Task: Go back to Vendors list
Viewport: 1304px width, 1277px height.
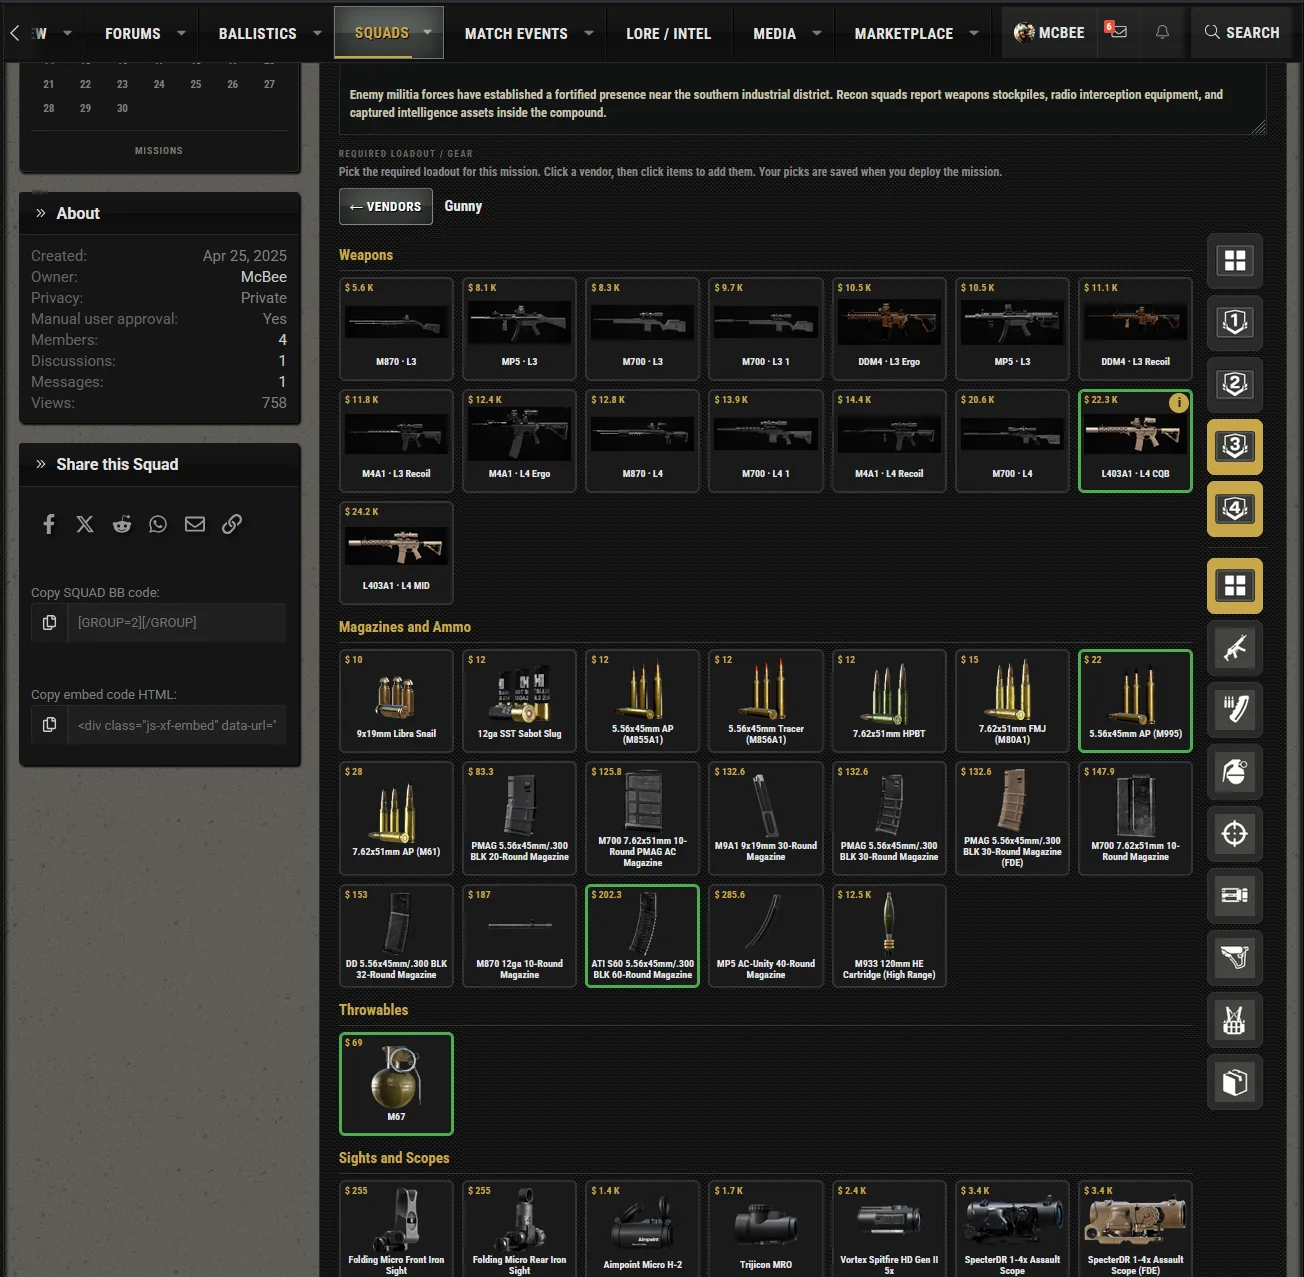Action: 386,206
